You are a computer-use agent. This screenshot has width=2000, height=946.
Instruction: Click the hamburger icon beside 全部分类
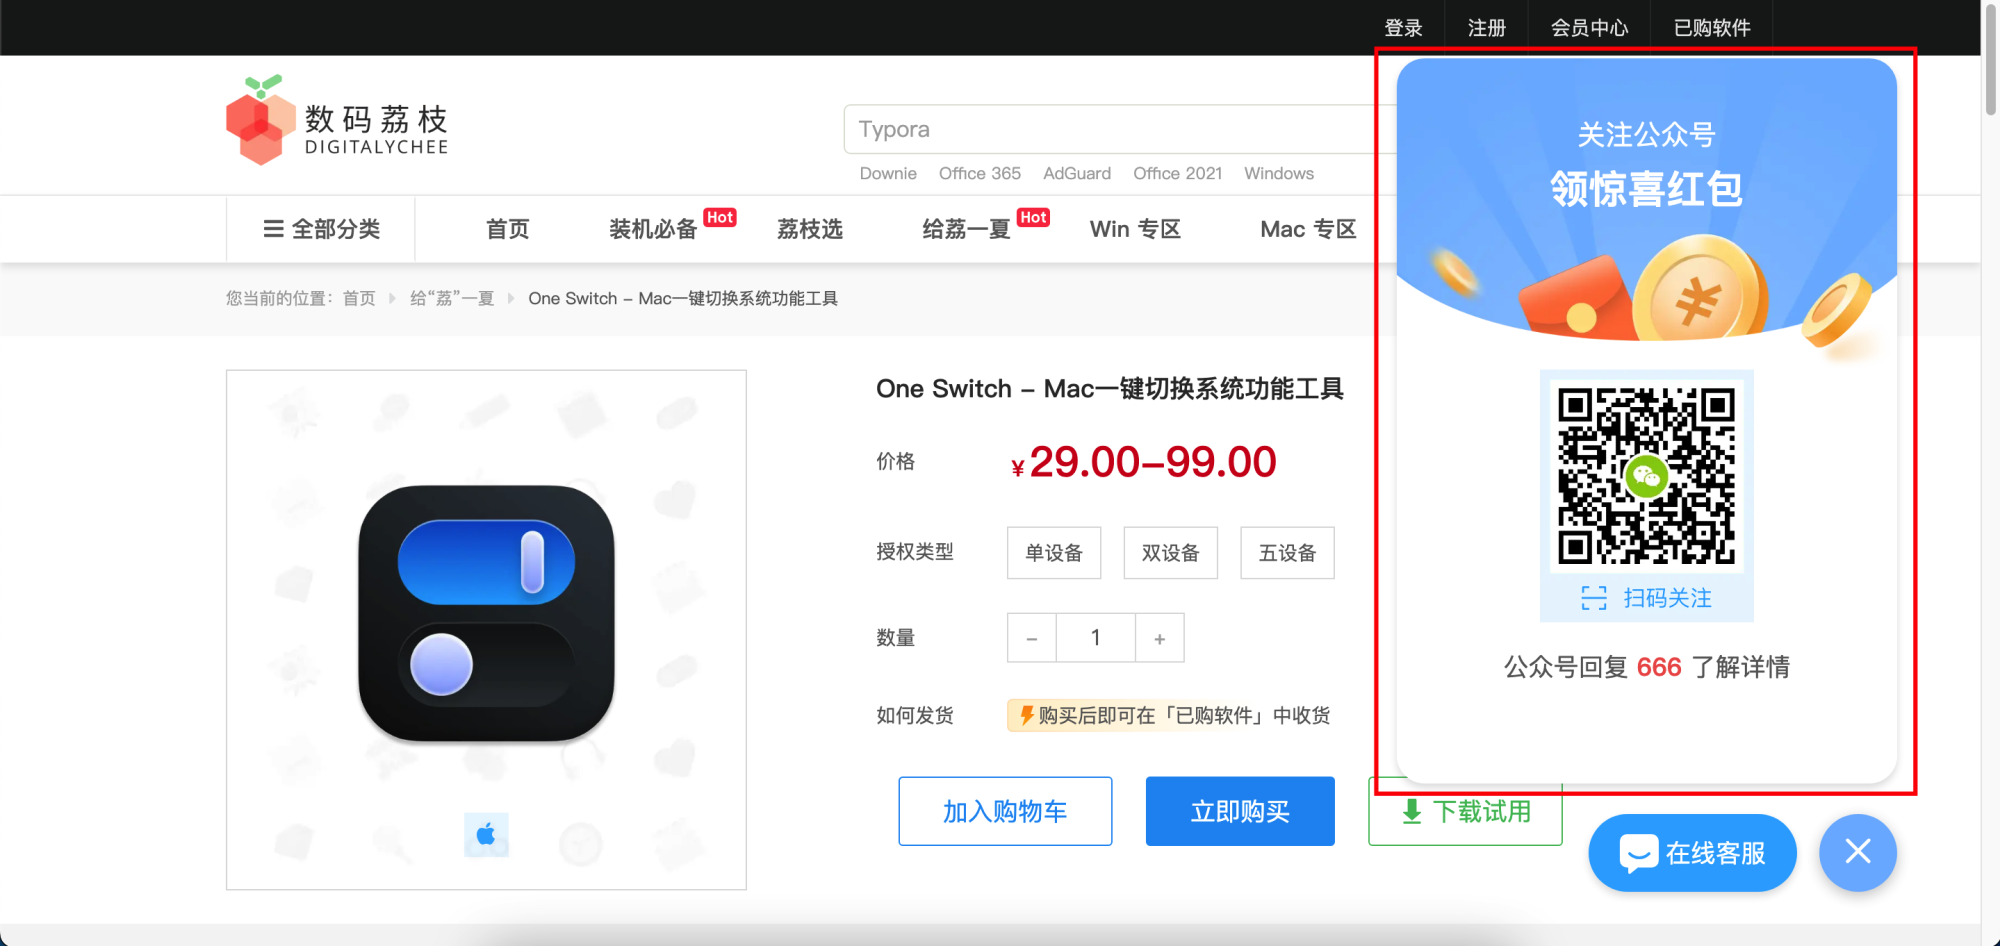click(x=274, y=229)
